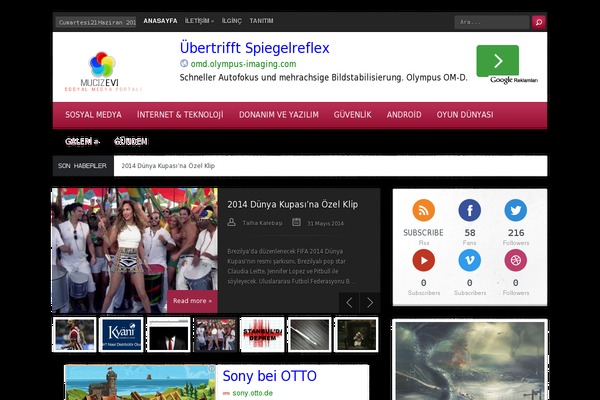Open omd.olympus-imaging.com link
This screenshot has width=600, height=400.
coord(243,64)
